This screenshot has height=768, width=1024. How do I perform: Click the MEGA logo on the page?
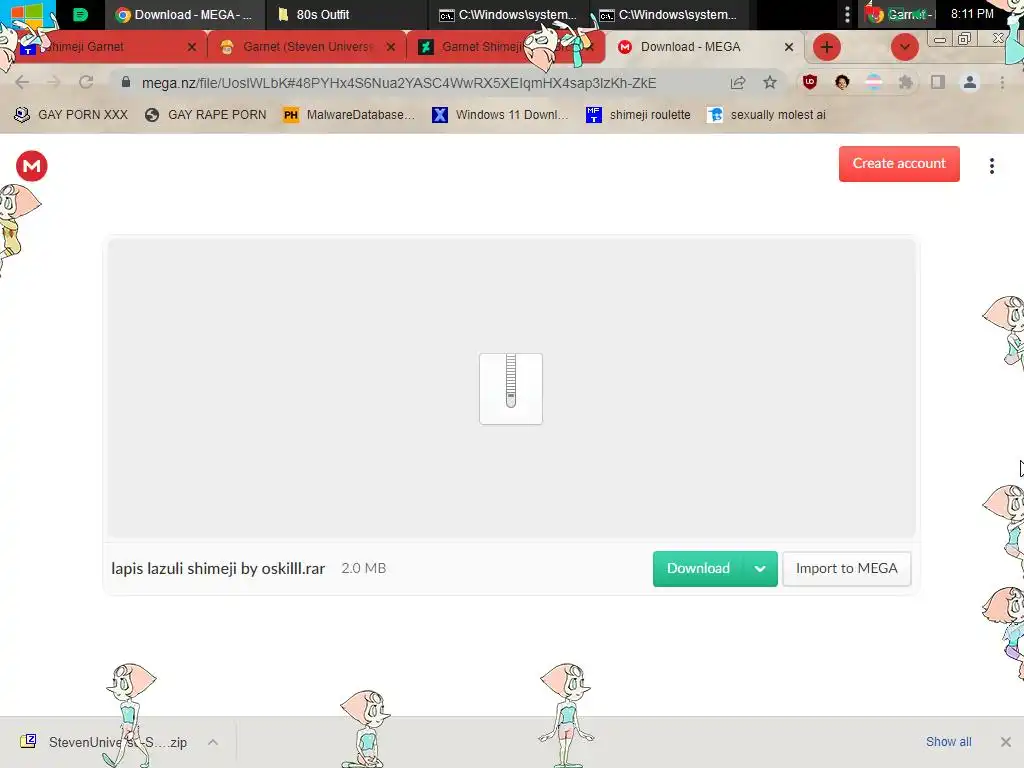point(31,166)
